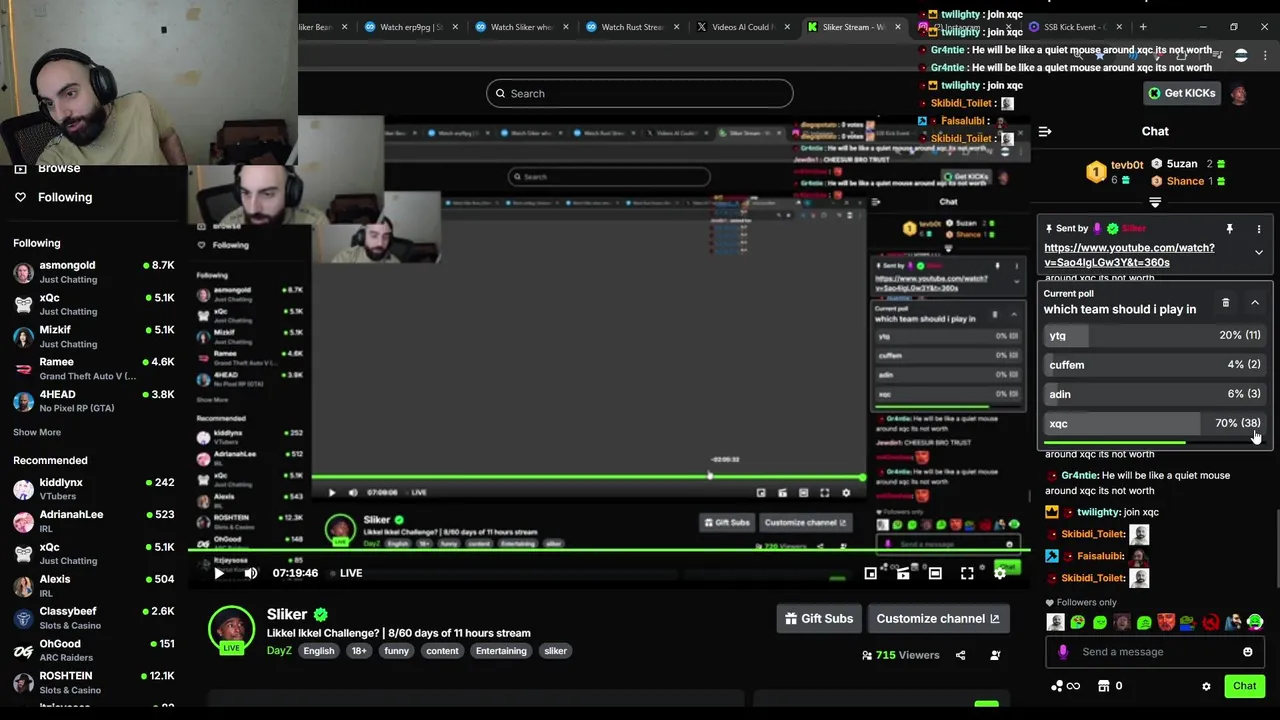Type in Send a message field
Image resolution: width=1280 pixels, height=720 pixels.
click(1155, 652)
